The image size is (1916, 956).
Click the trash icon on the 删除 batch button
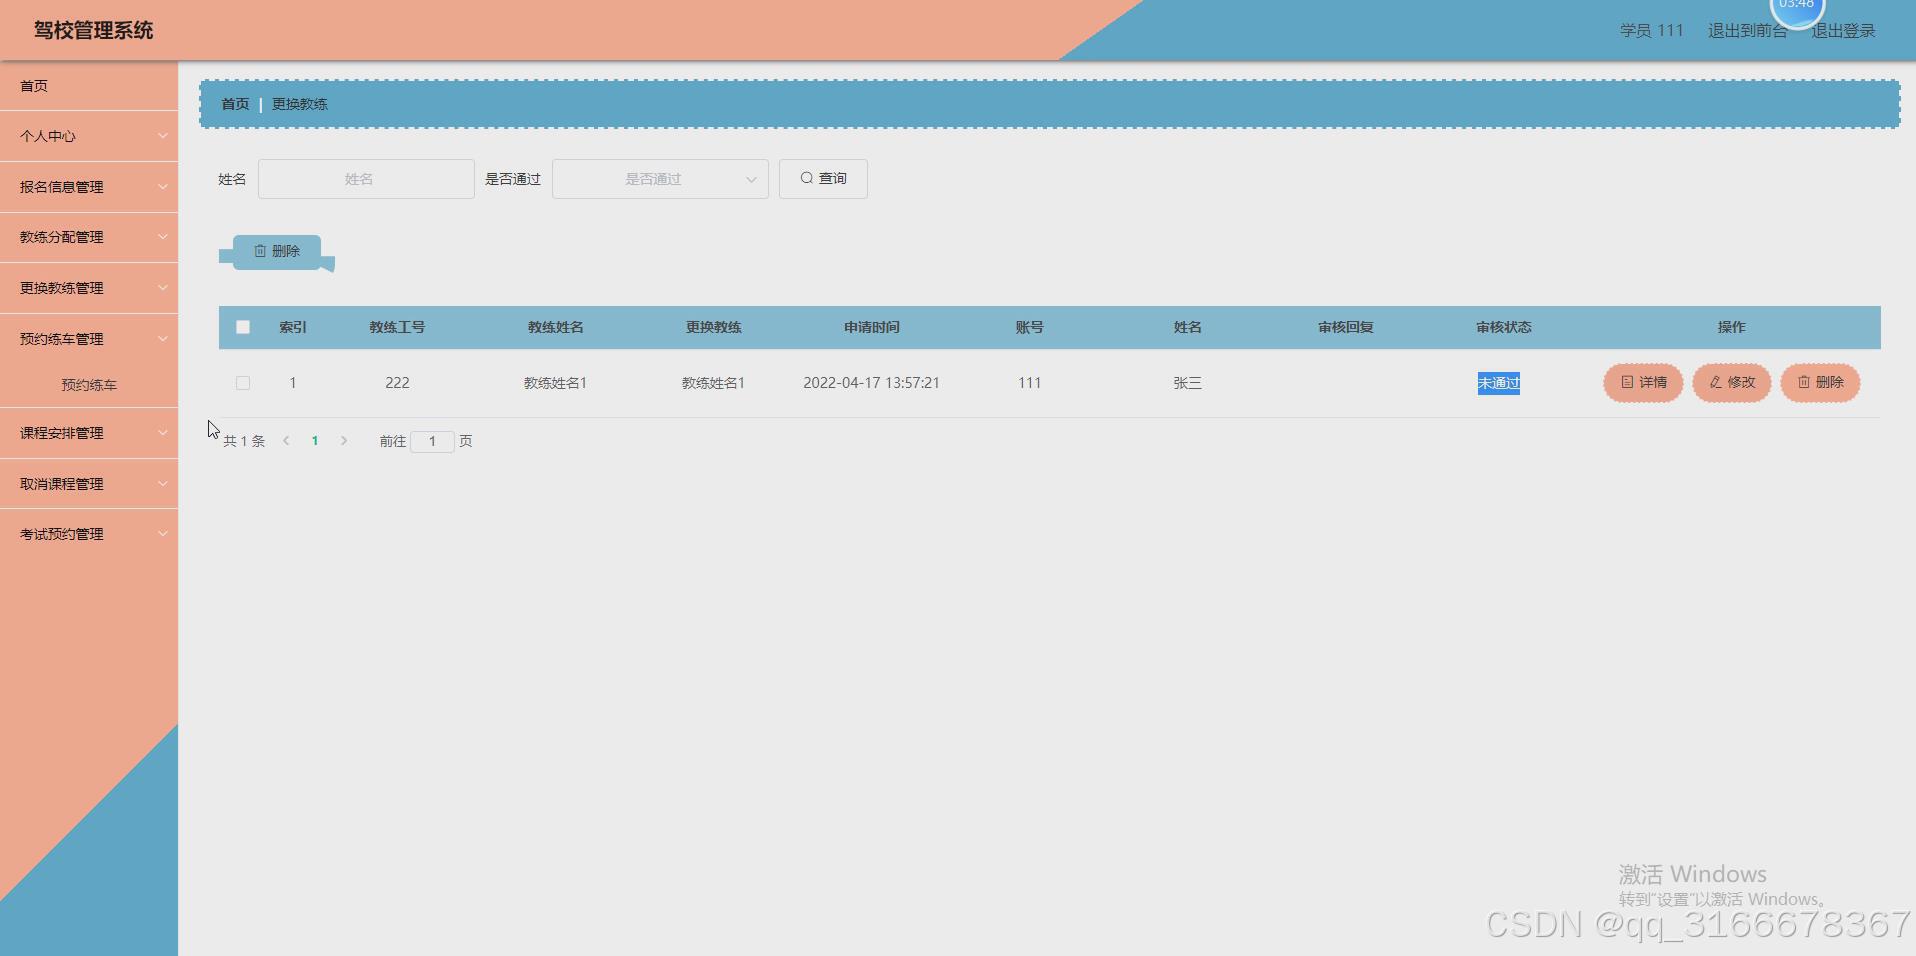pos(260,251)
